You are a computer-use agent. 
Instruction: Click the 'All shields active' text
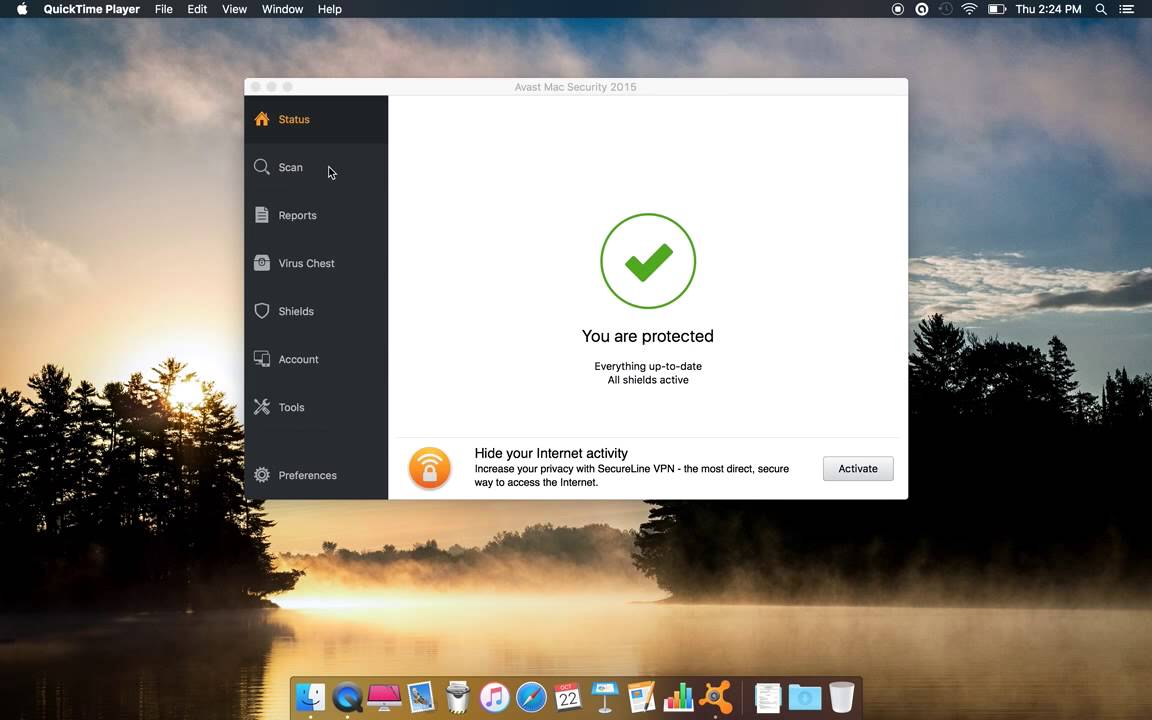(x=648, y=380)
